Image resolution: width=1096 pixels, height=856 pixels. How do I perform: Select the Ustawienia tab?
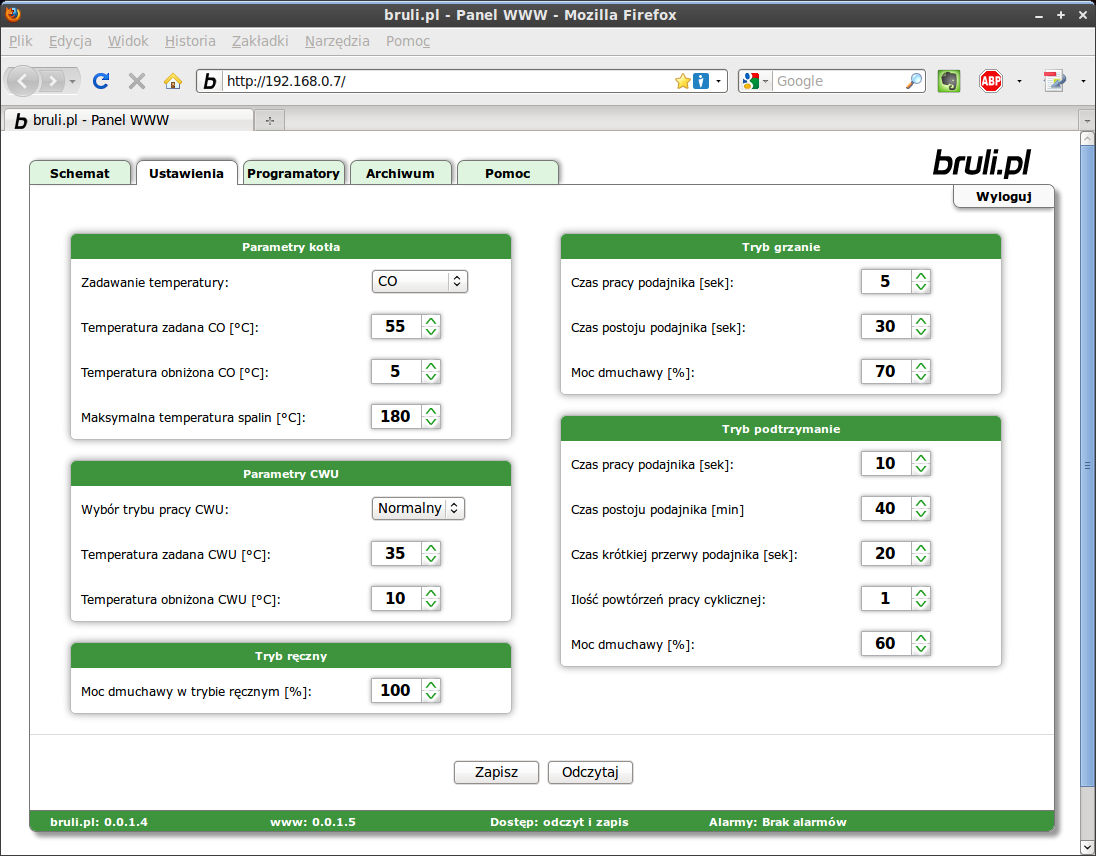[187, 173]
